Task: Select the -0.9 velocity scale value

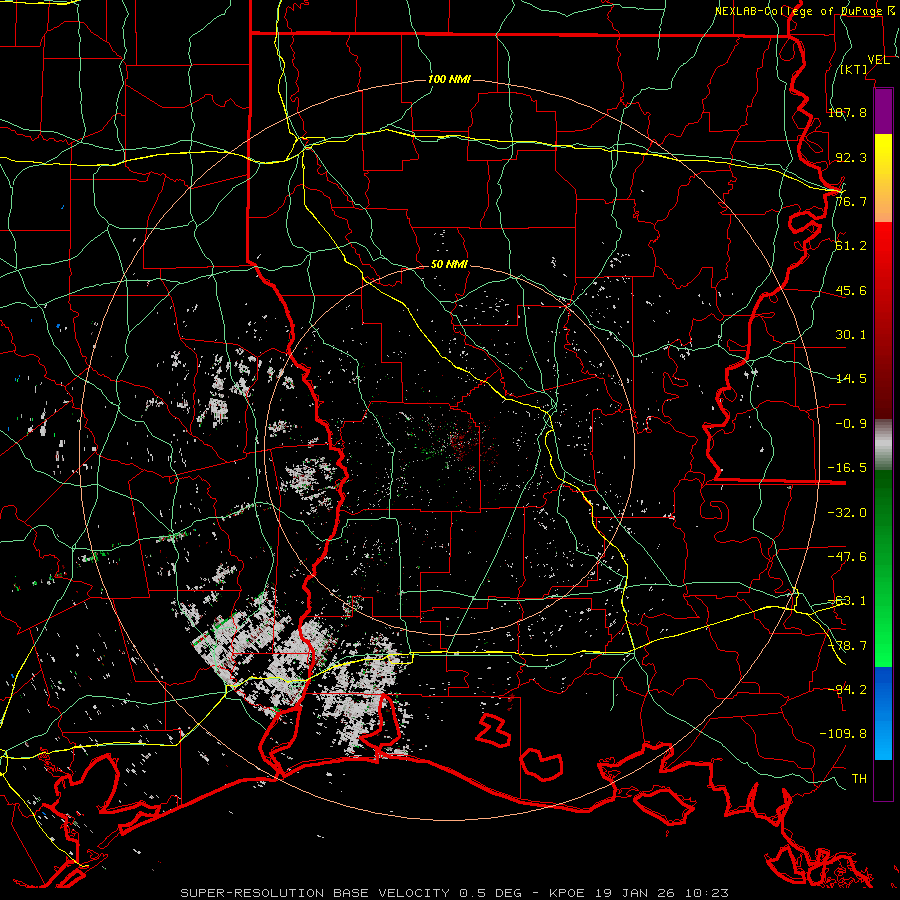Action: (x=851, y=424)
